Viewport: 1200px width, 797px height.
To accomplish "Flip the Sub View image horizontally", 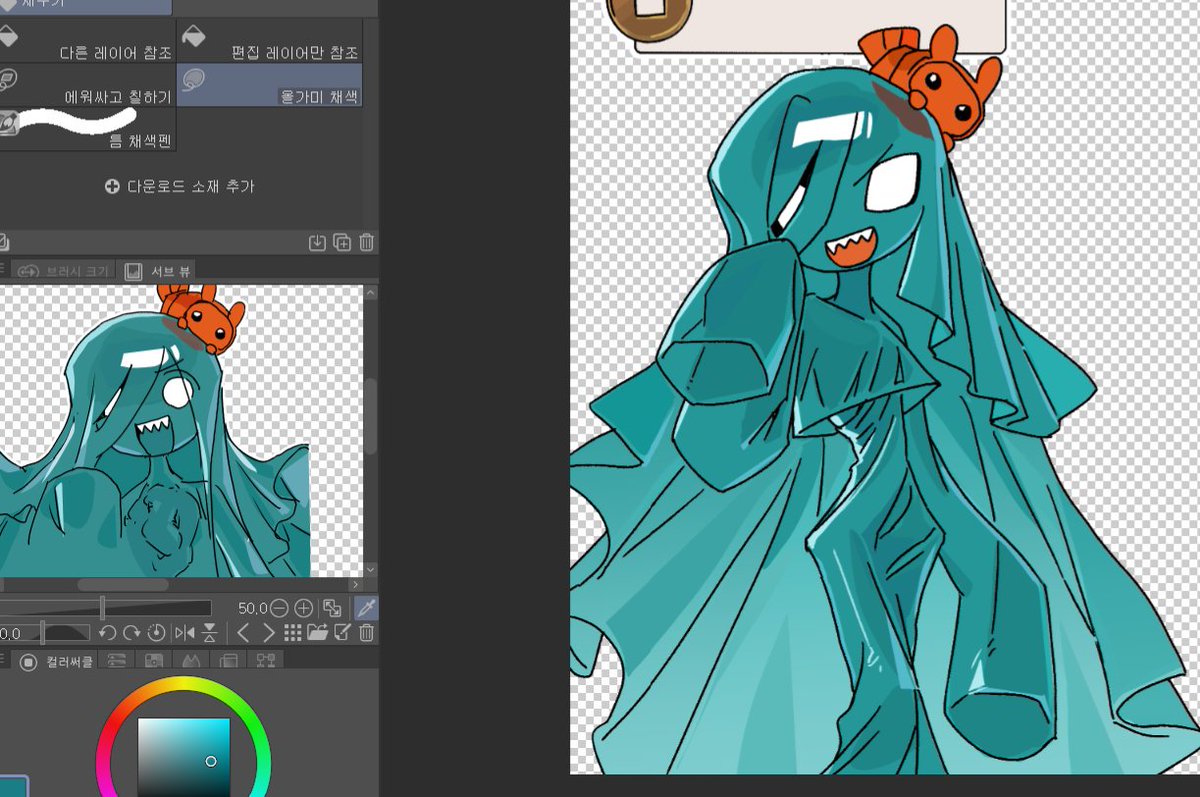I will pos(185,633).
